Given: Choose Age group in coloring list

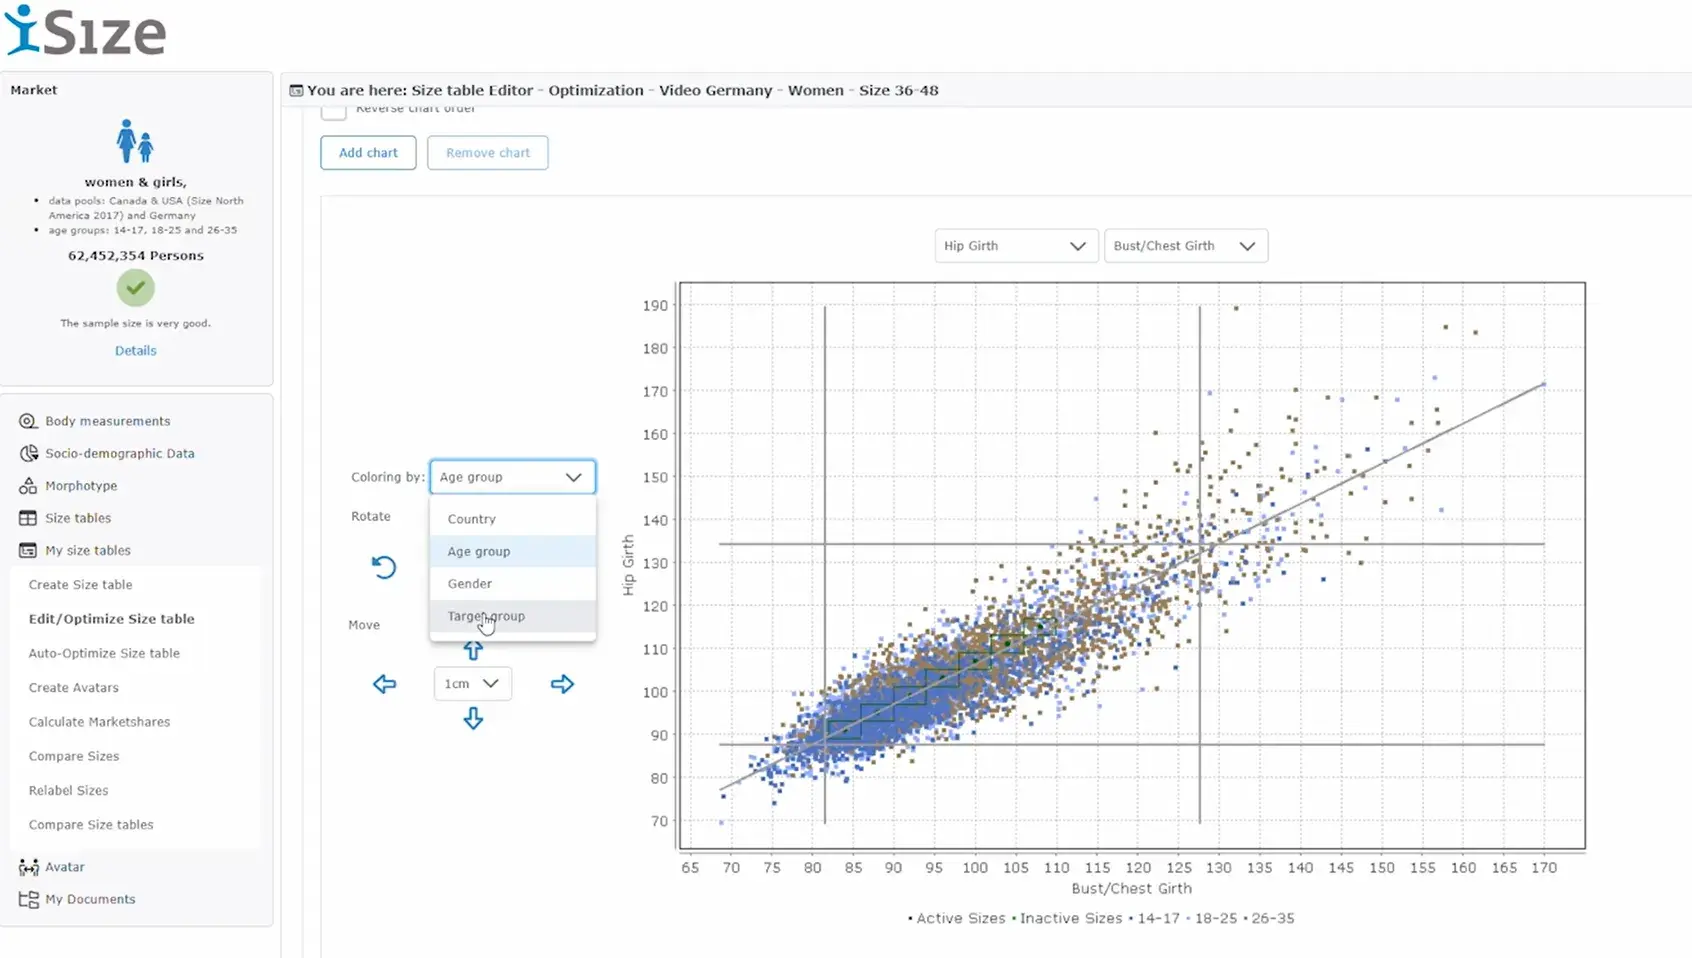Looking at the screenshot, I should click(x=513, y=551).
